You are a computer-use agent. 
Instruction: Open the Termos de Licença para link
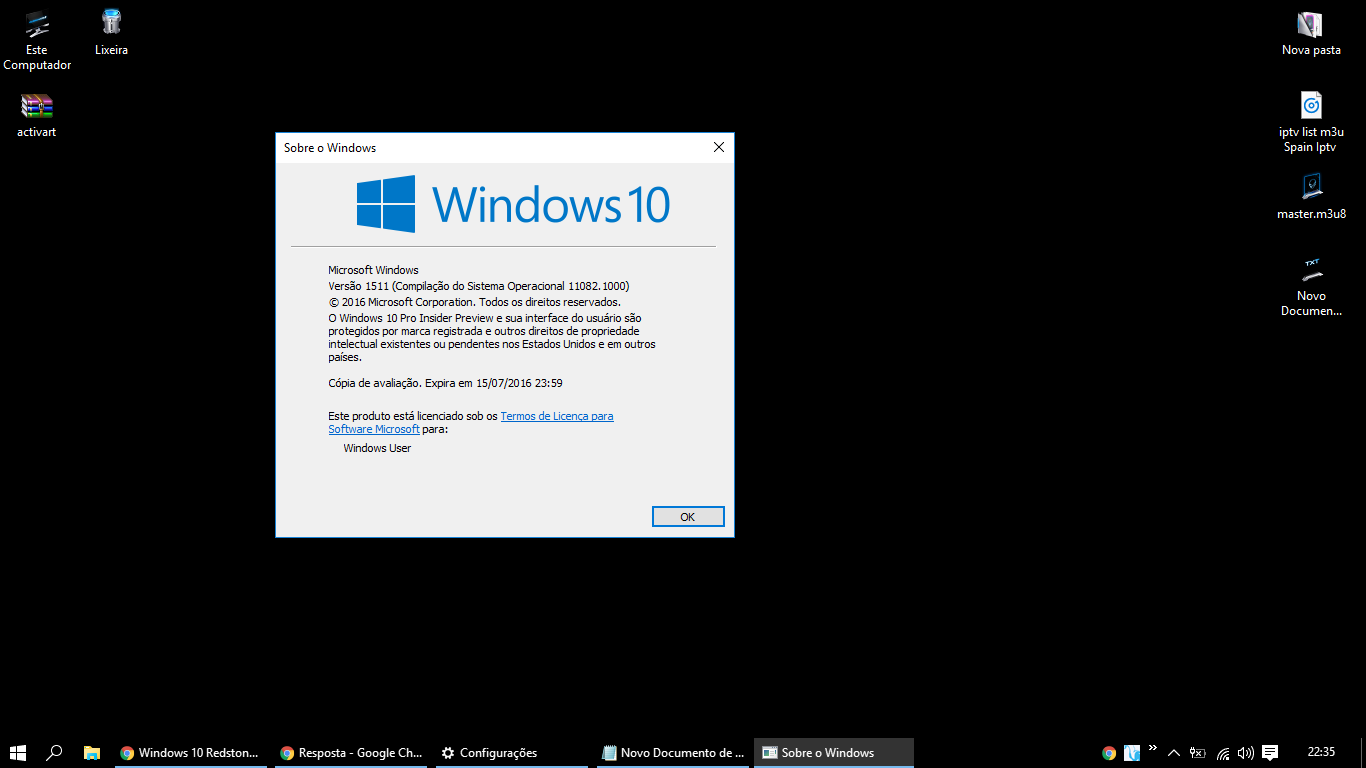pyautogui.click(x=556, y=416)
